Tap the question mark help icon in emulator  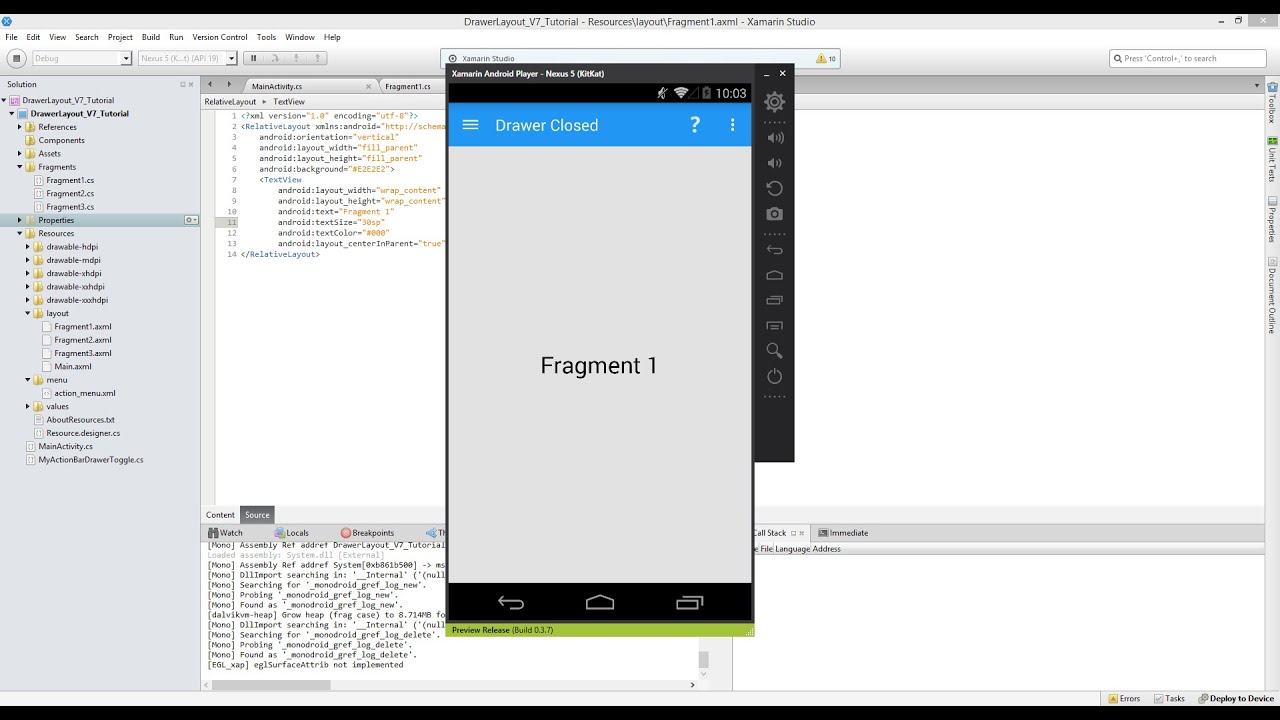(x=695, y=125)
